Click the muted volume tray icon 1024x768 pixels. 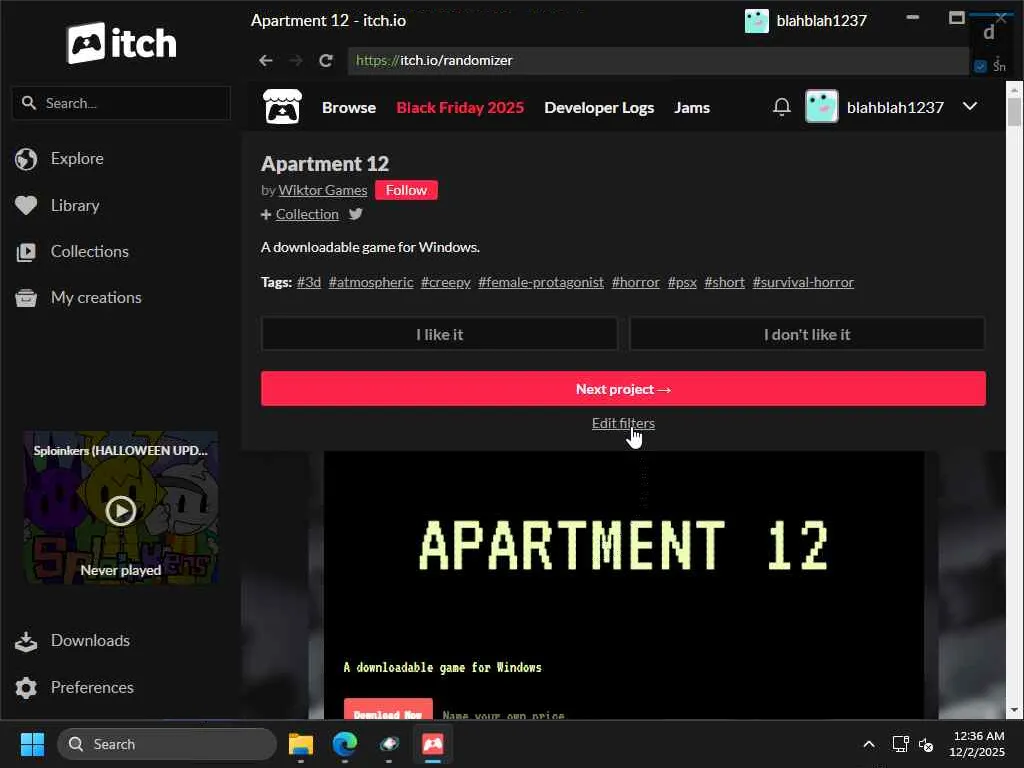coord(925,744)
